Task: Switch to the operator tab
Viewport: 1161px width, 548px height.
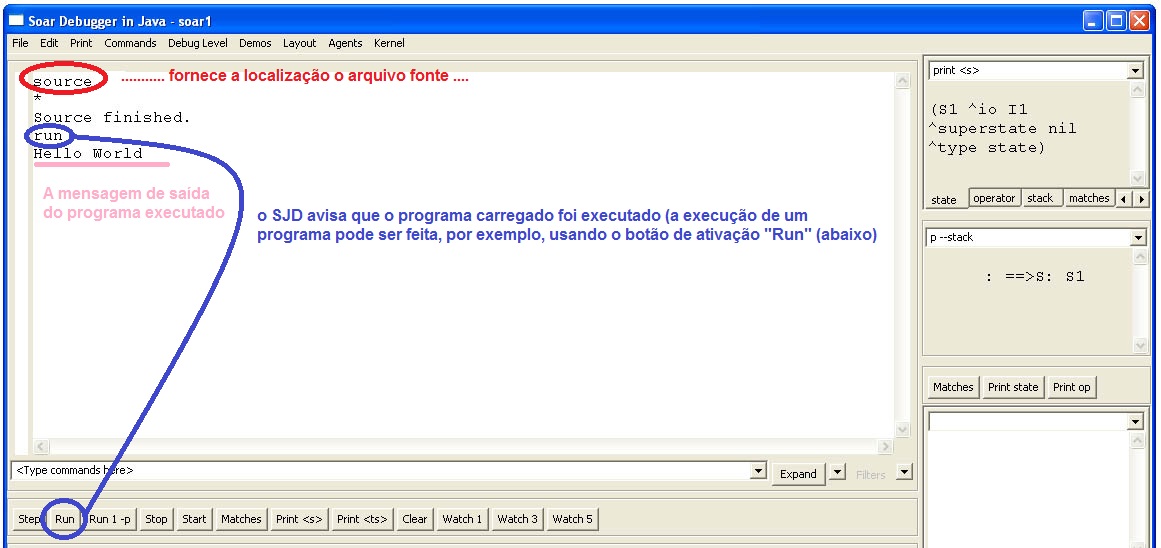Action: [994, 199]
